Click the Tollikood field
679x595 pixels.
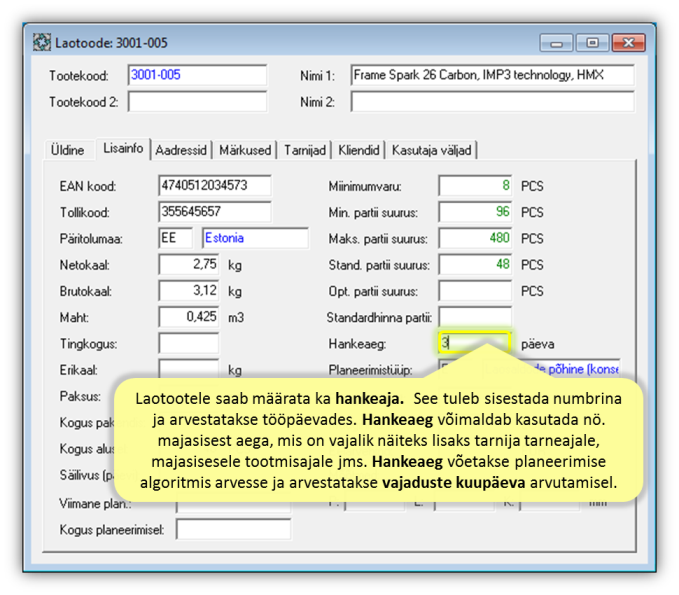pos(215,212)
